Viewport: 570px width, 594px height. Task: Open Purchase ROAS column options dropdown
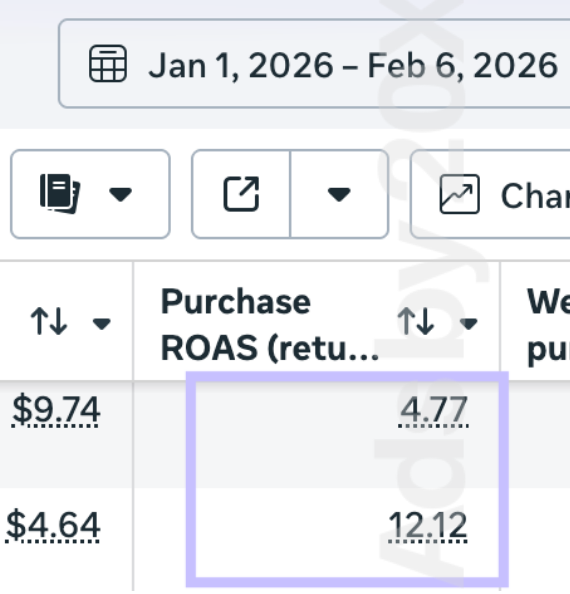pos(468,324)
